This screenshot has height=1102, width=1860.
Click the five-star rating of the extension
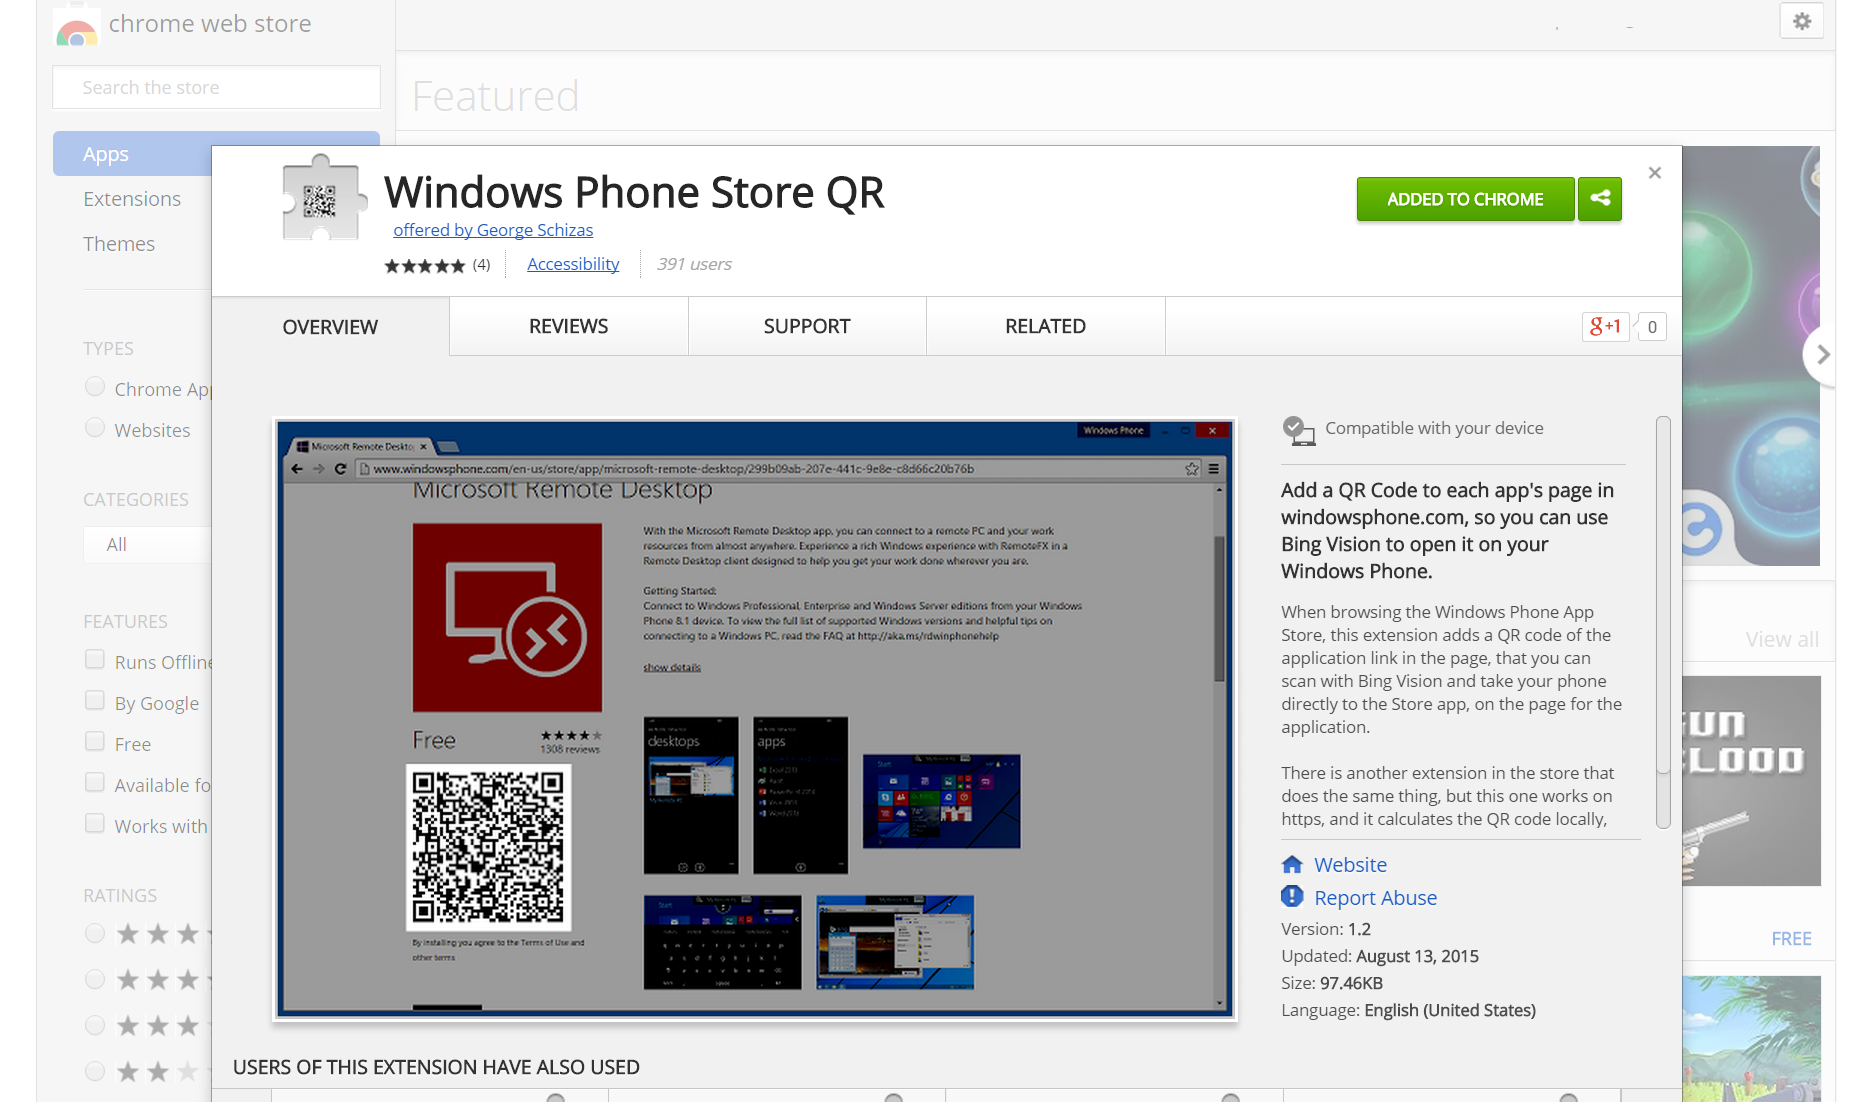pyautogui.click(x=425, y=265)
